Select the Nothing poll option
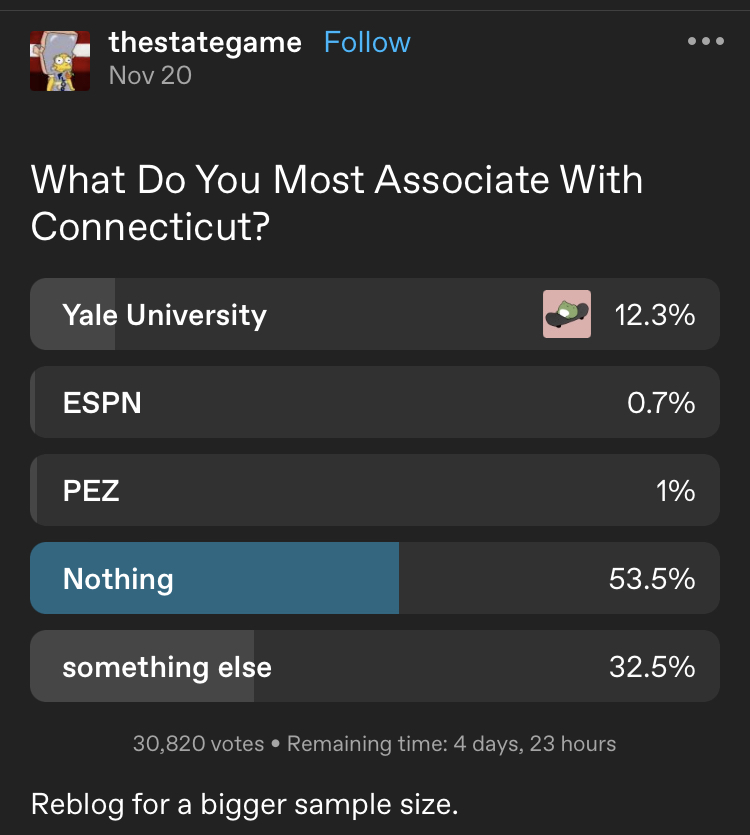Image resolution: width=750 pixels, height=835 pixels. point(375,578)
